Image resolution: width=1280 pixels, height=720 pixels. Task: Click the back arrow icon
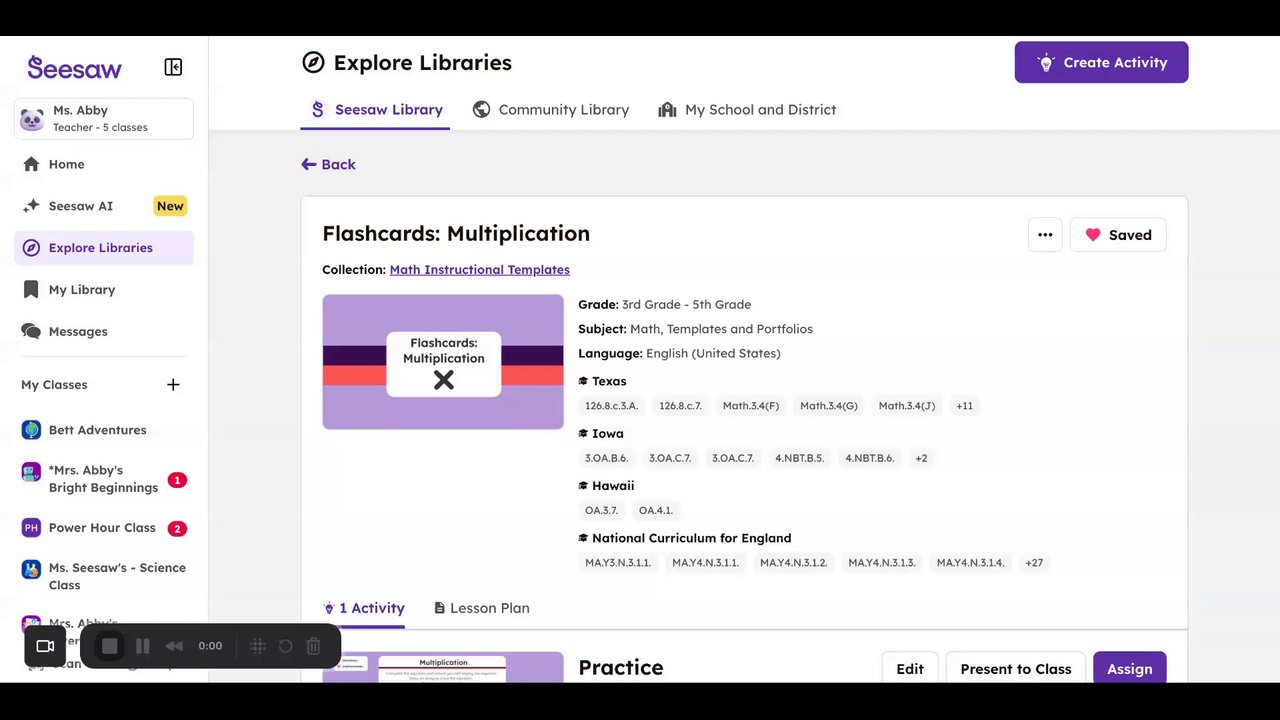pyautogui.click(x=309, y=164)
